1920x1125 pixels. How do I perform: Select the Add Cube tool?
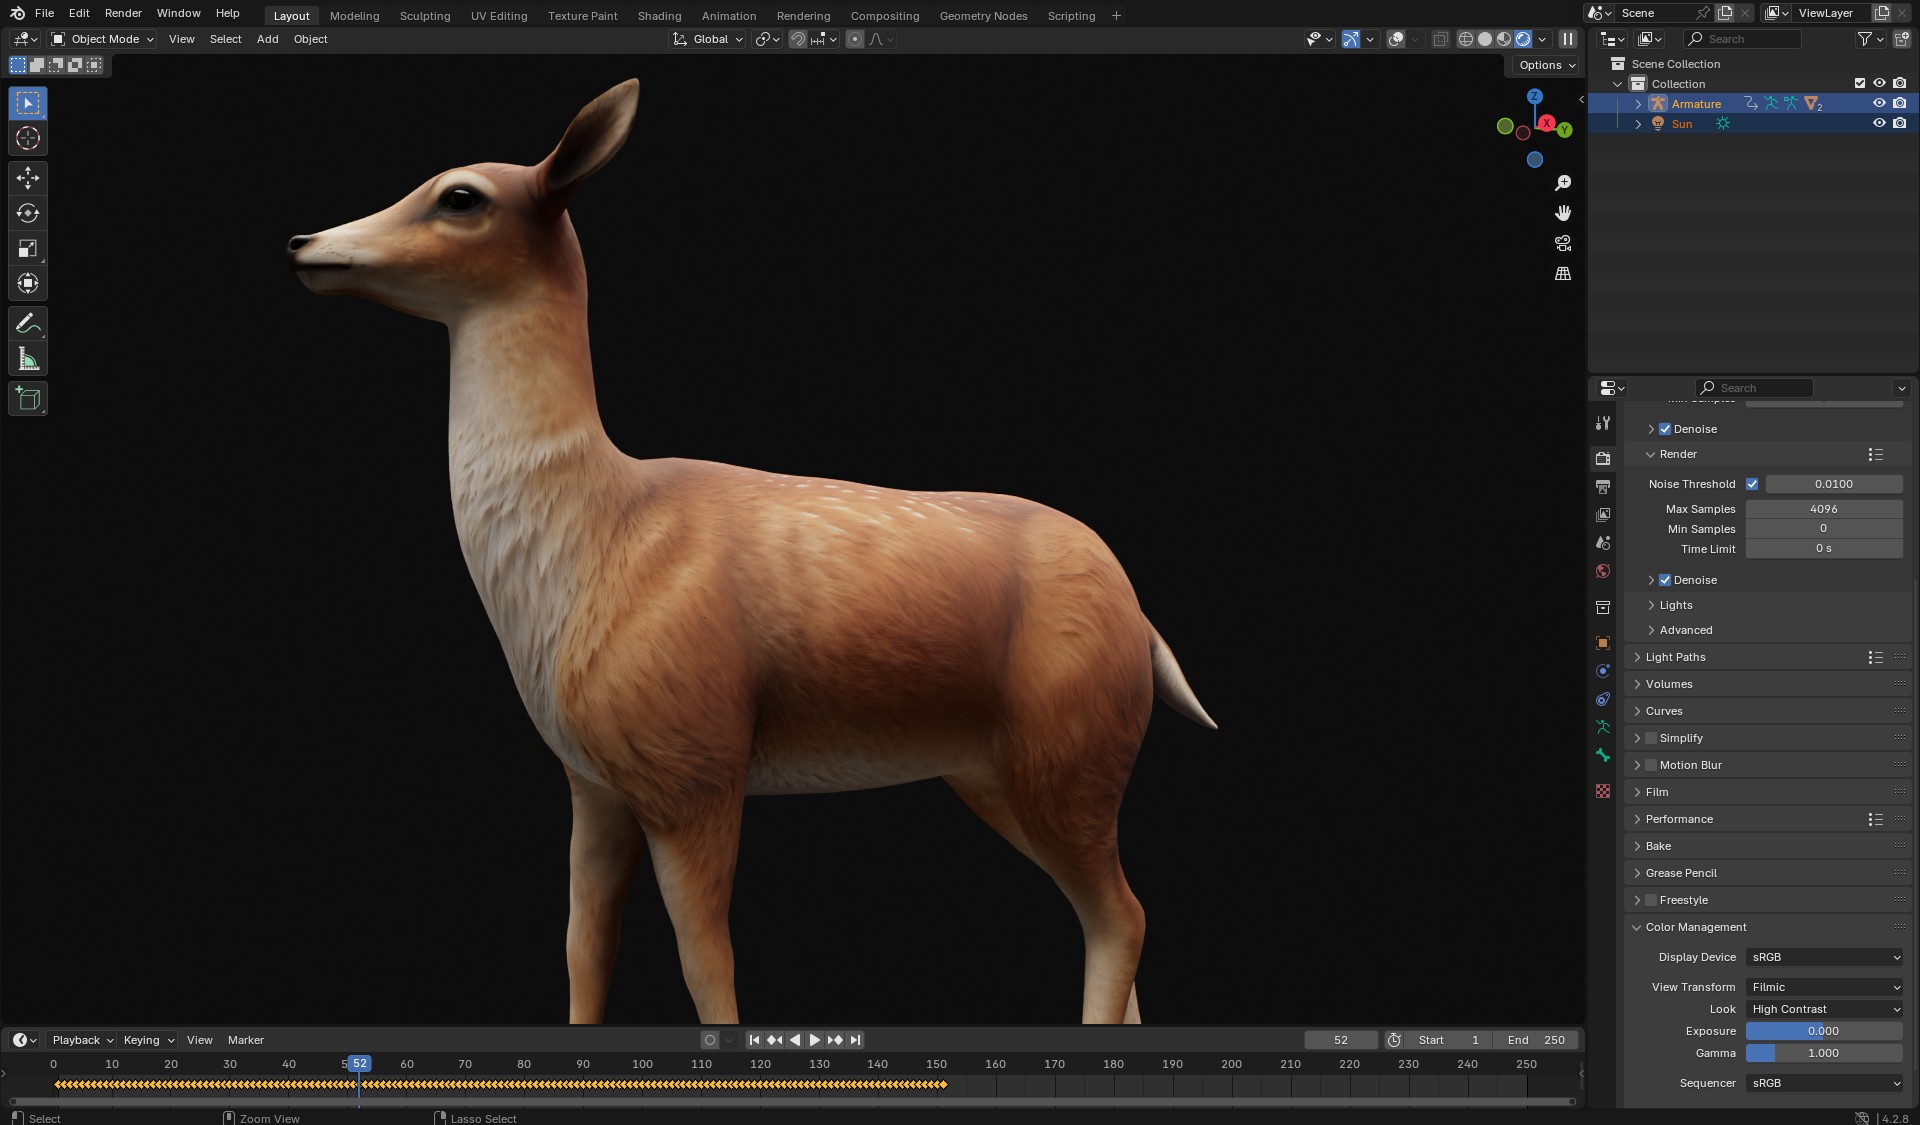[28, 399]
